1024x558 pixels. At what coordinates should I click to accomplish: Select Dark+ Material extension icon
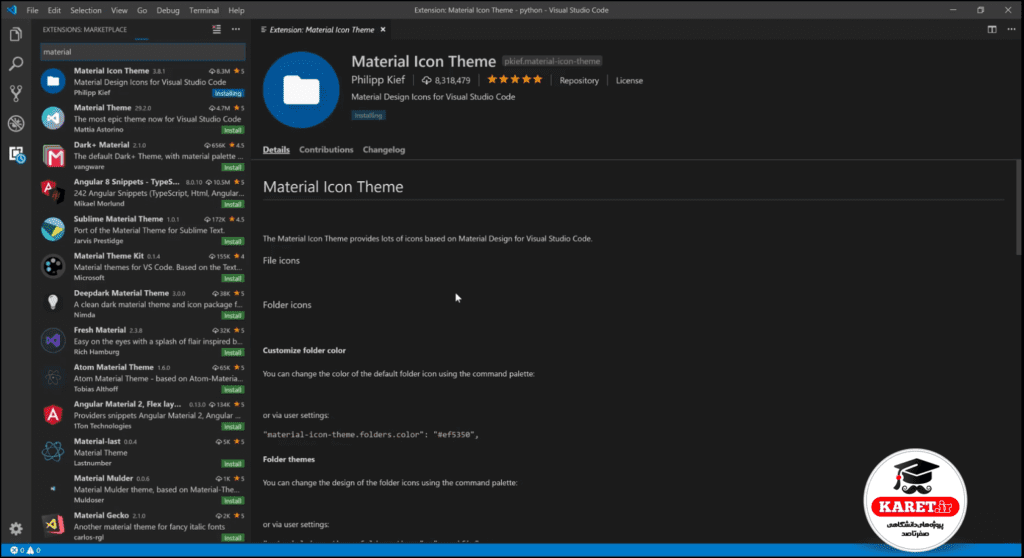click(x=53, y=156)
